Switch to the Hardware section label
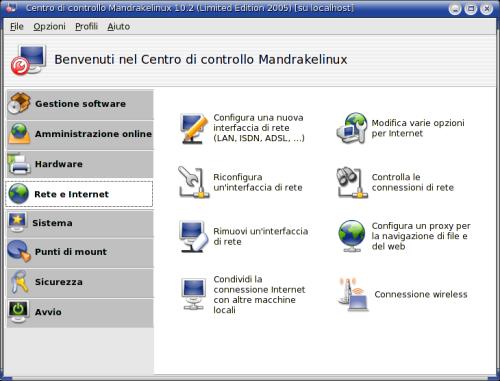This screenshot has height=381, width=500. 59,164
